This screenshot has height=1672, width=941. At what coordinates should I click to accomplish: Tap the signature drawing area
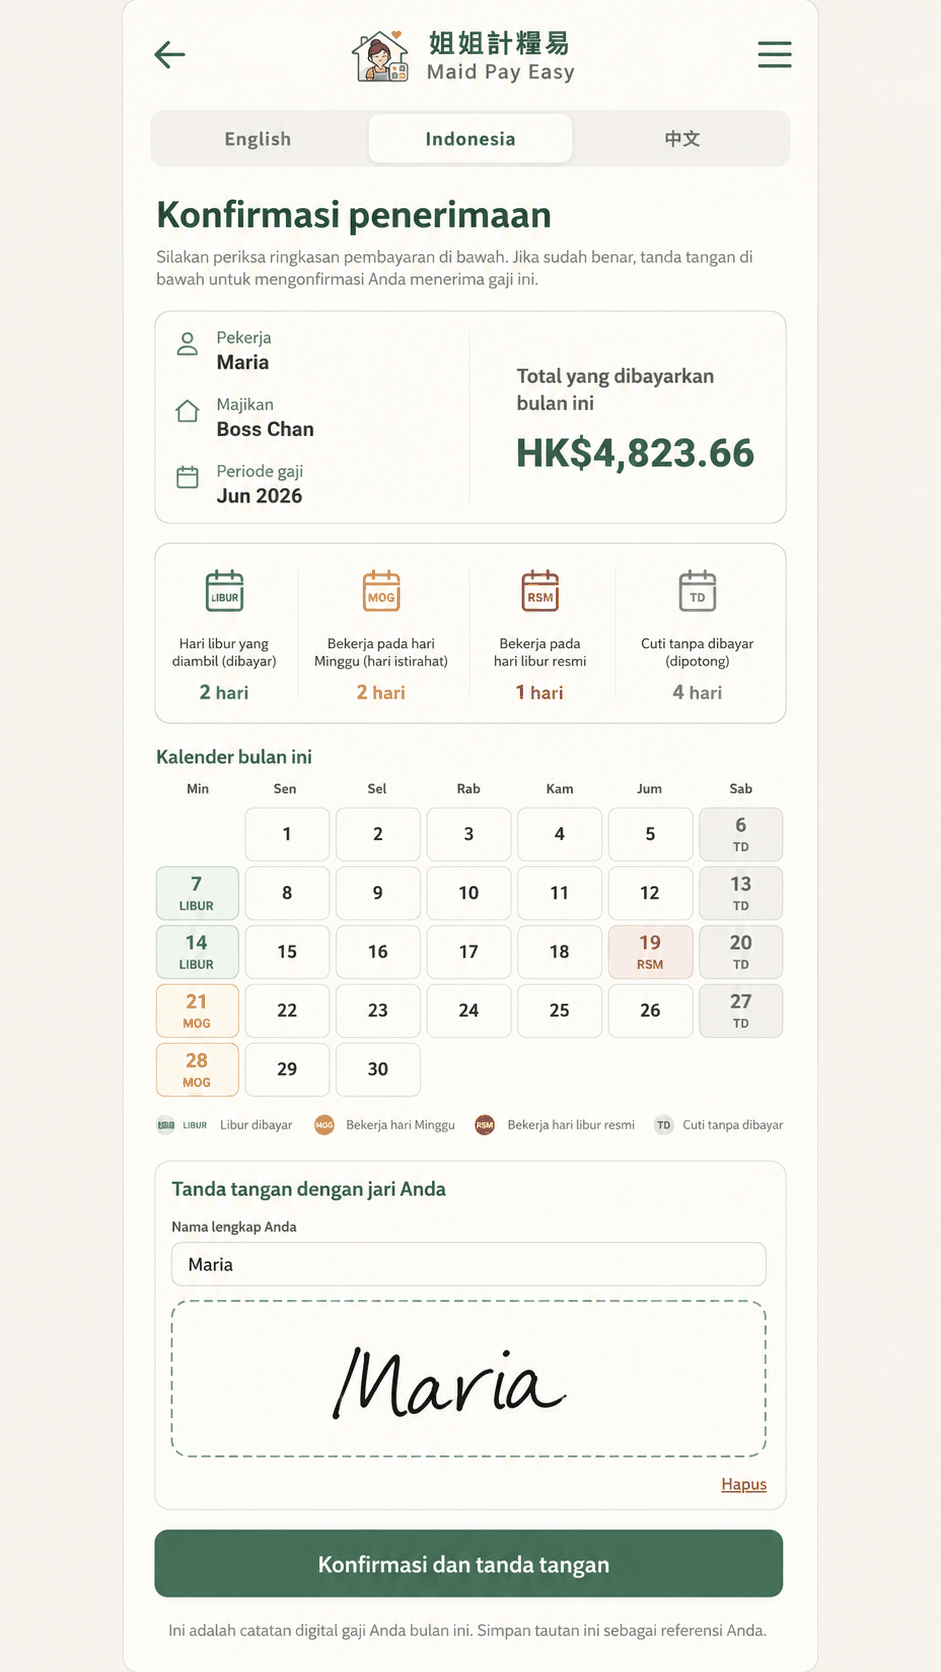469,1379
